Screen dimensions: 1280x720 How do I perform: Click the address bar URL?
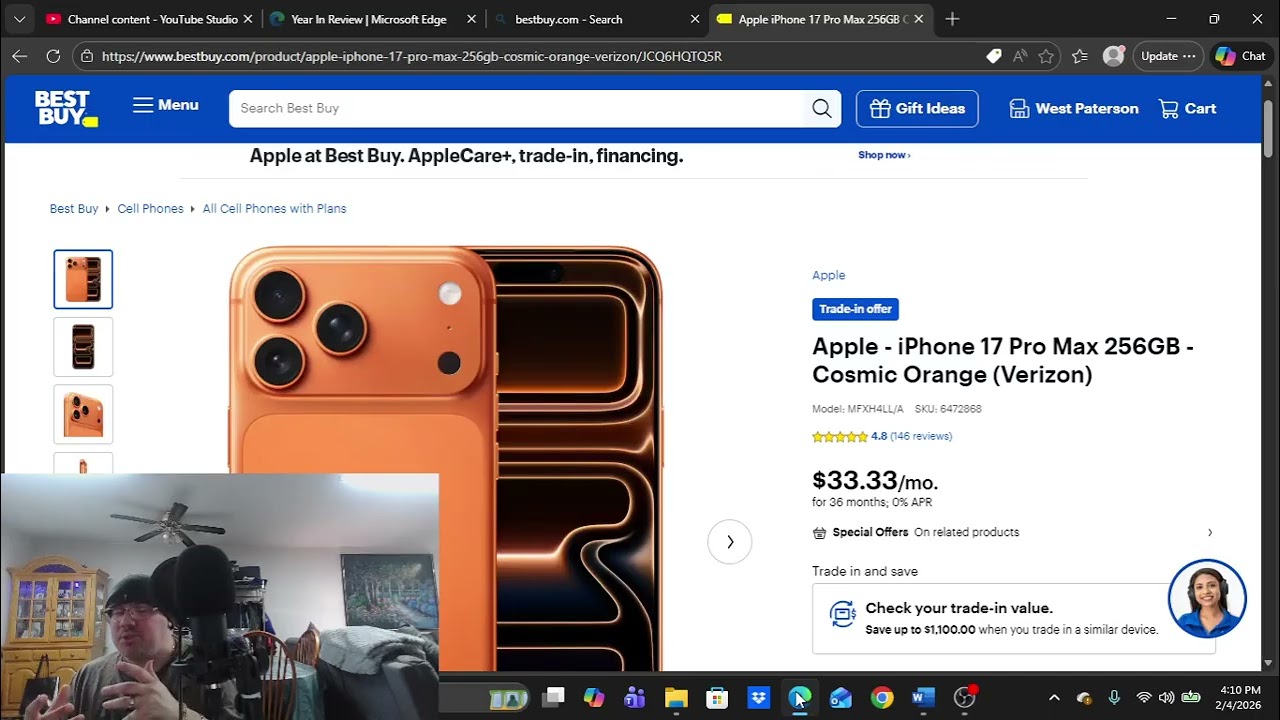412,57
